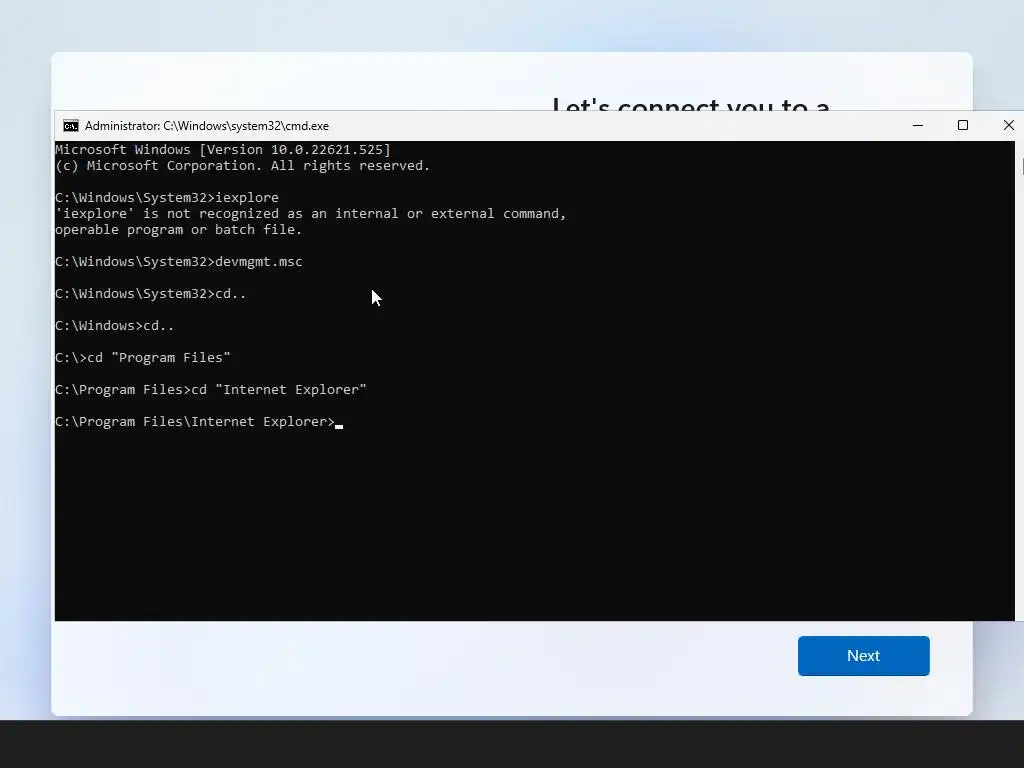The width and height of the screenshot is (1024, 768).
Task: Close the Administrator cmd.exe window
Action: click(1008, 125)
